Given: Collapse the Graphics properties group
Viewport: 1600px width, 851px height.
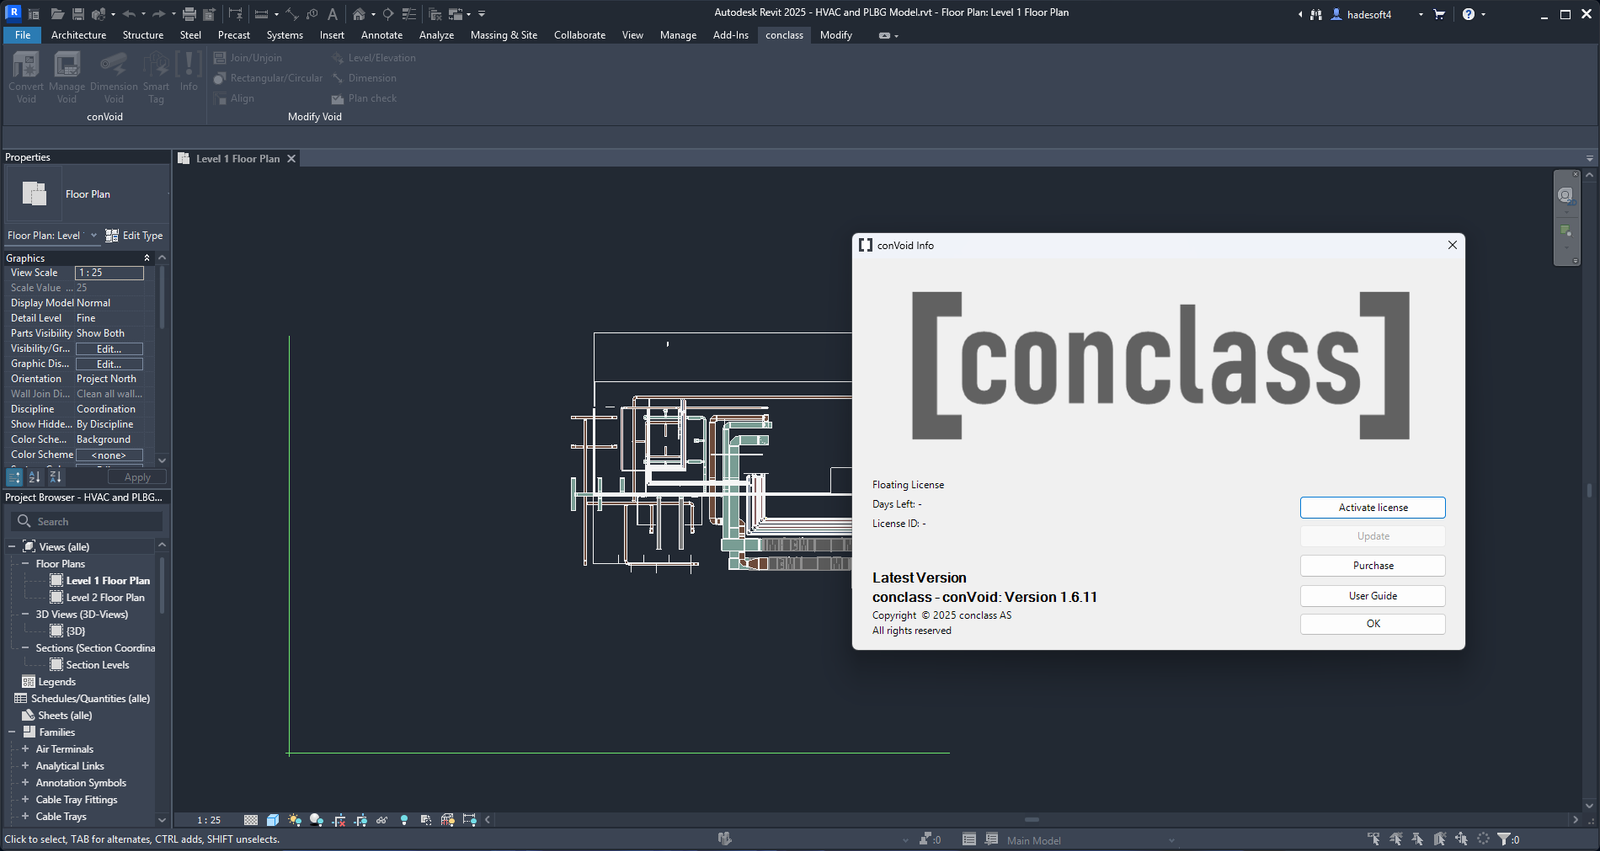Looking at the screenshot, I should tap(147, 258).
